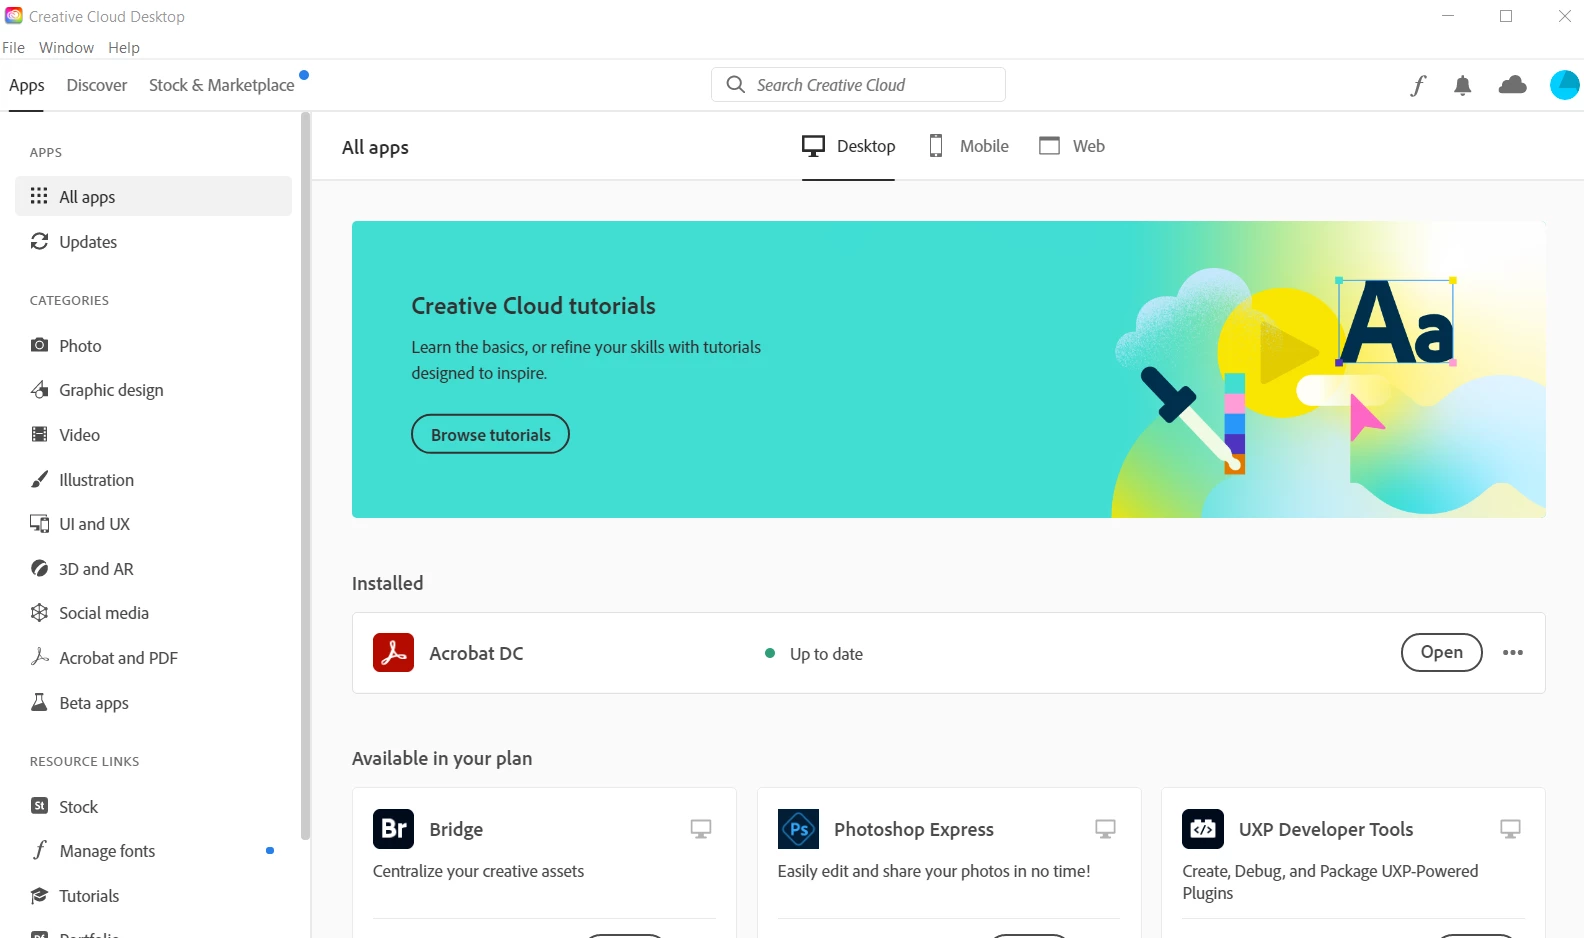Open the File menu
Screen dimensions: 1584x938
[14, 47]
